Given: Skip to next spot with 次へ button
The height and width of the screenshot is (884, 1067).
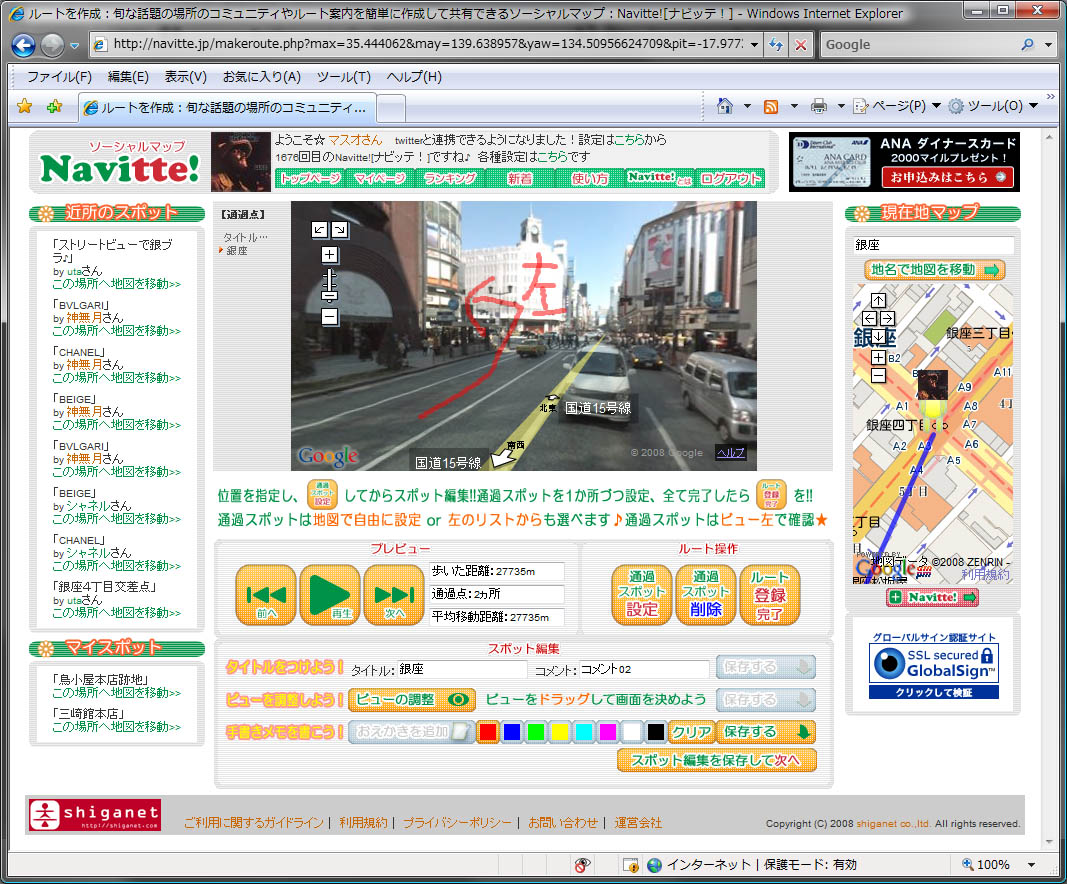Looking at the screenshot, I should click(x=394, y=595).
